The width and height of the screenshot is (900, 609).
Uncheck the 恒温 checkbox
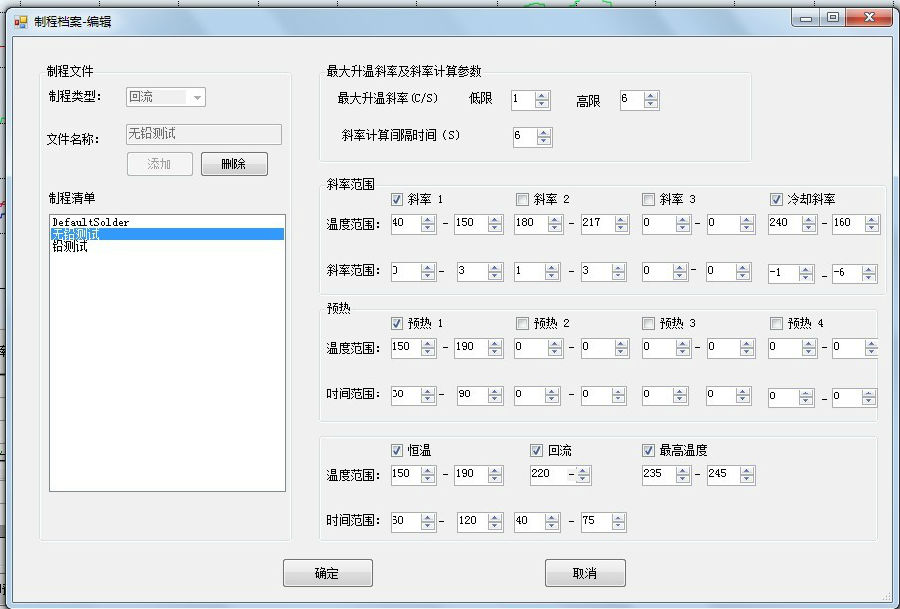point(397,450)
